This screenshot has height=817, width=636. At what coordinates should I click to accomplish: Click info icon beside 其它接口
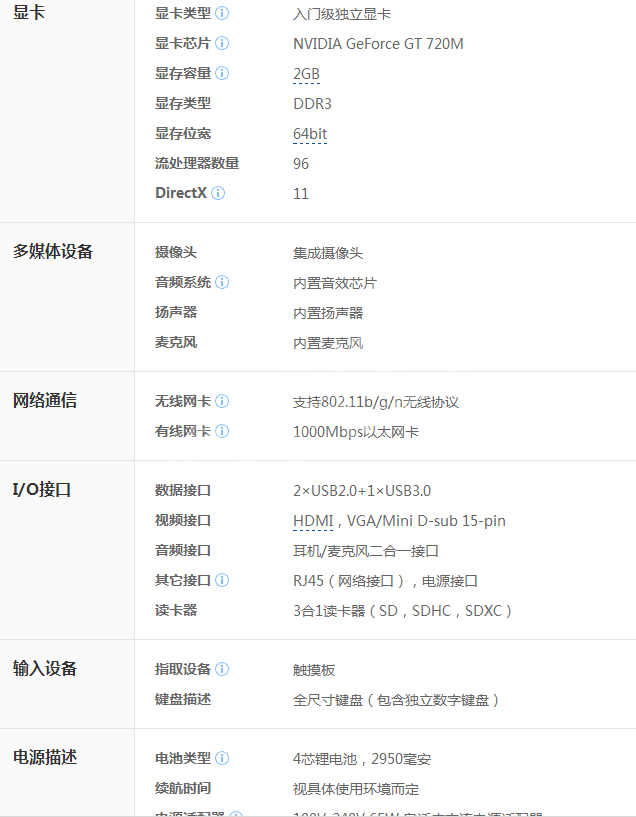tap(222, 580)
